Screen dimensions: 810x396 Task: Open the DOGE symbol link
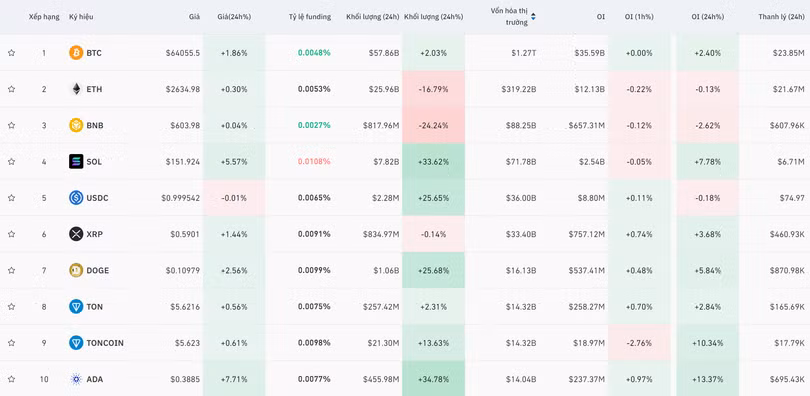click(x=98, y=270)
